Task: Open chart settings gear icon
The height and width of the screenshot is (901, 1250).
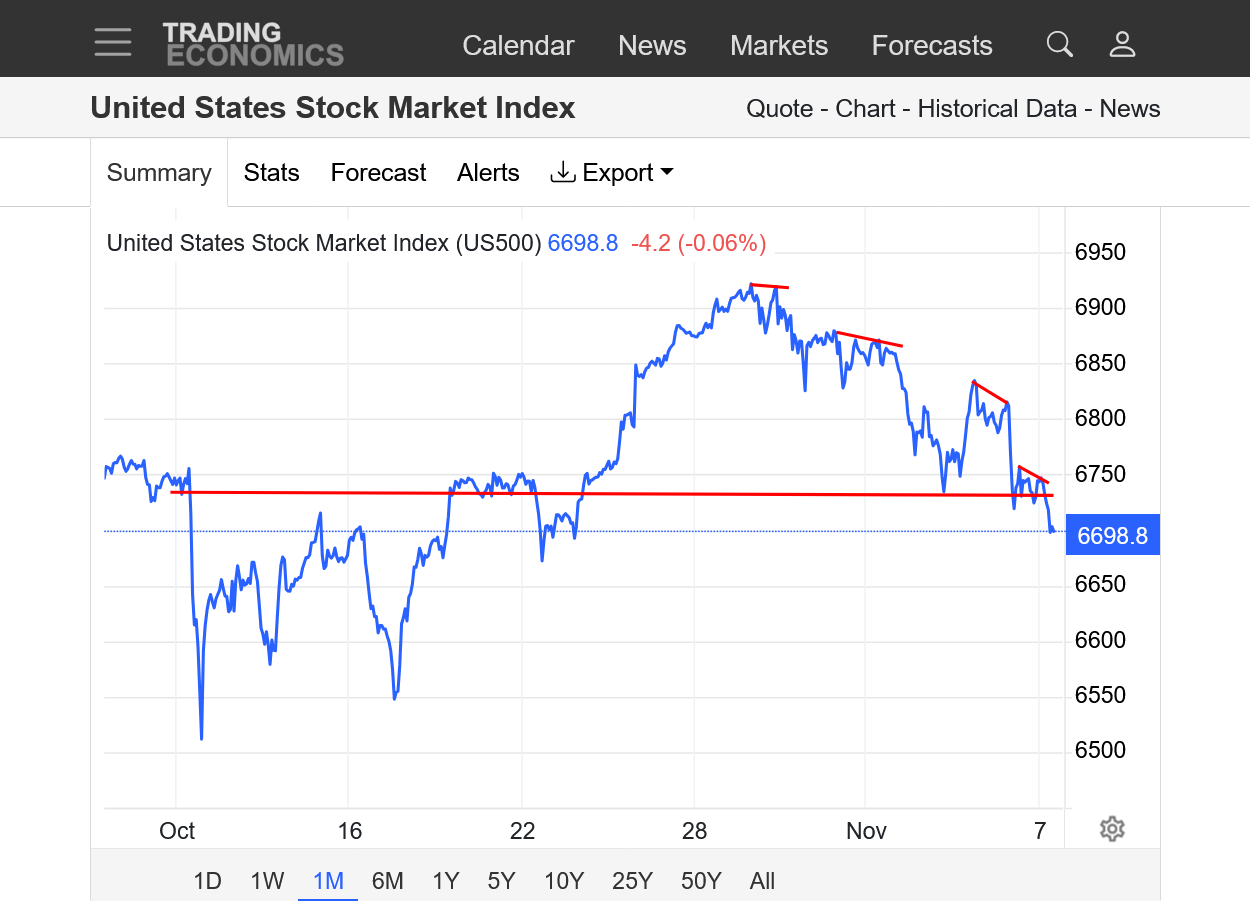Action: tap(1112, 829)
